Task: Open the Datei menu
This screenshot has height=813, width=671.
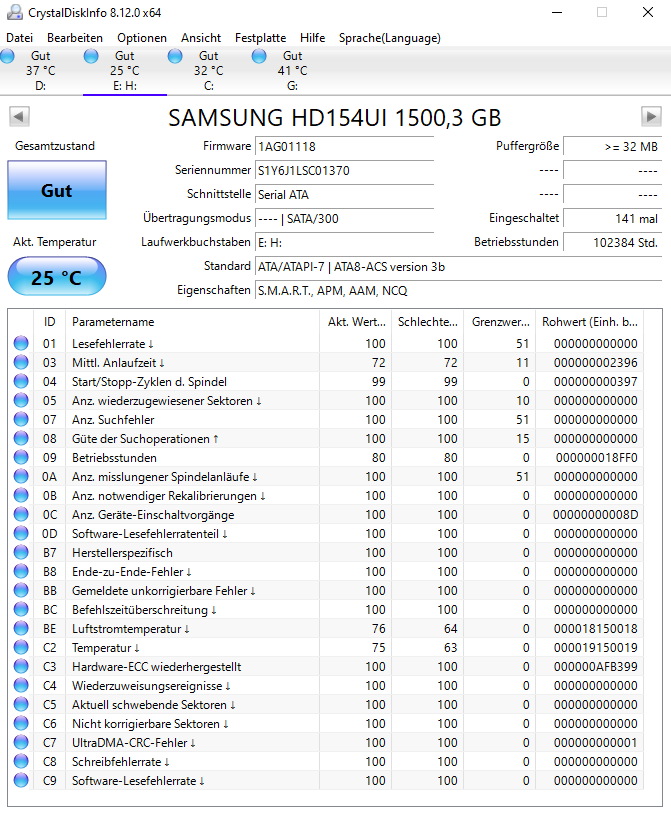Action: (20, 38)
